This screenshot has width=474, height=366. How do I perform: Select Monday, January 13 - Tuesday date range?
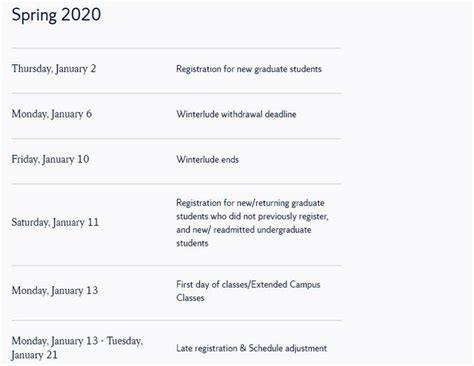(77, 341)
